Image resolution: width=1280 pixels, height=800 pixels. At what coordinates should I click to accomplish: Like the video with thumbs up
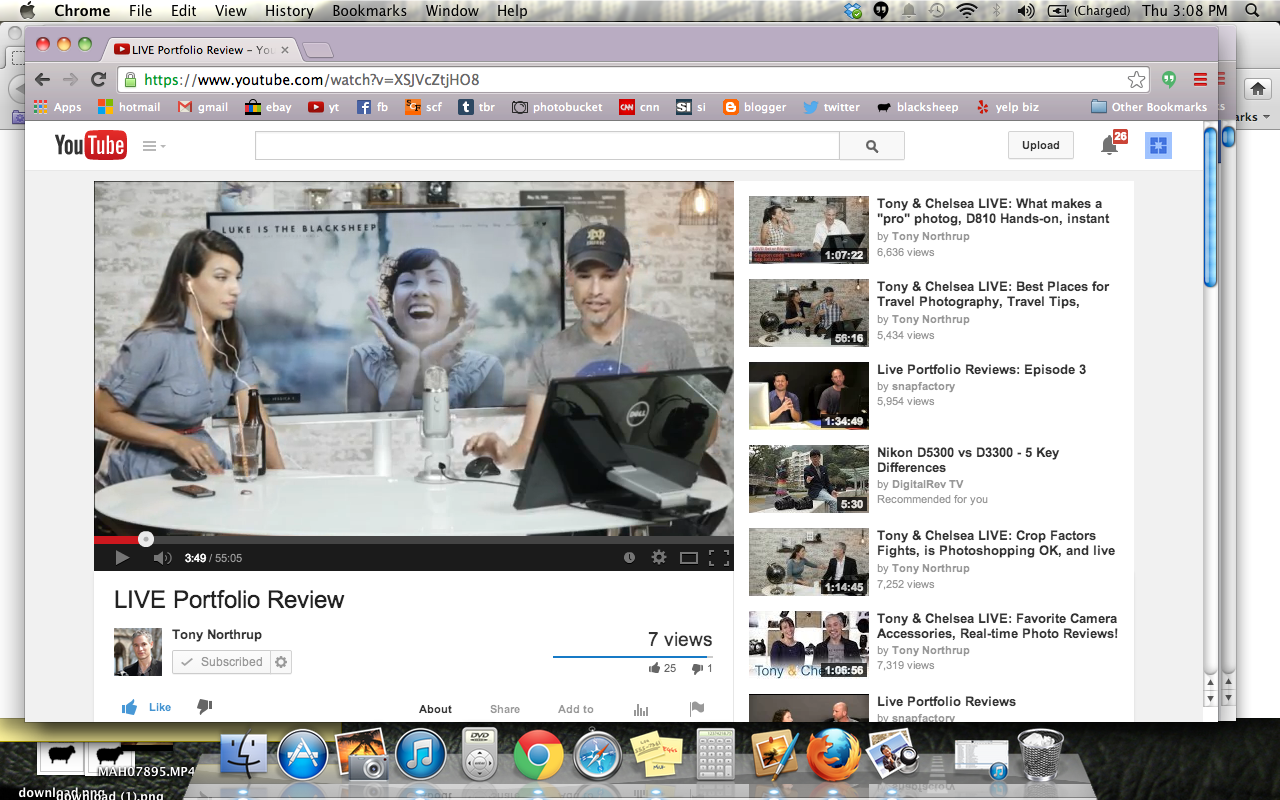click(x=146, y=707)
